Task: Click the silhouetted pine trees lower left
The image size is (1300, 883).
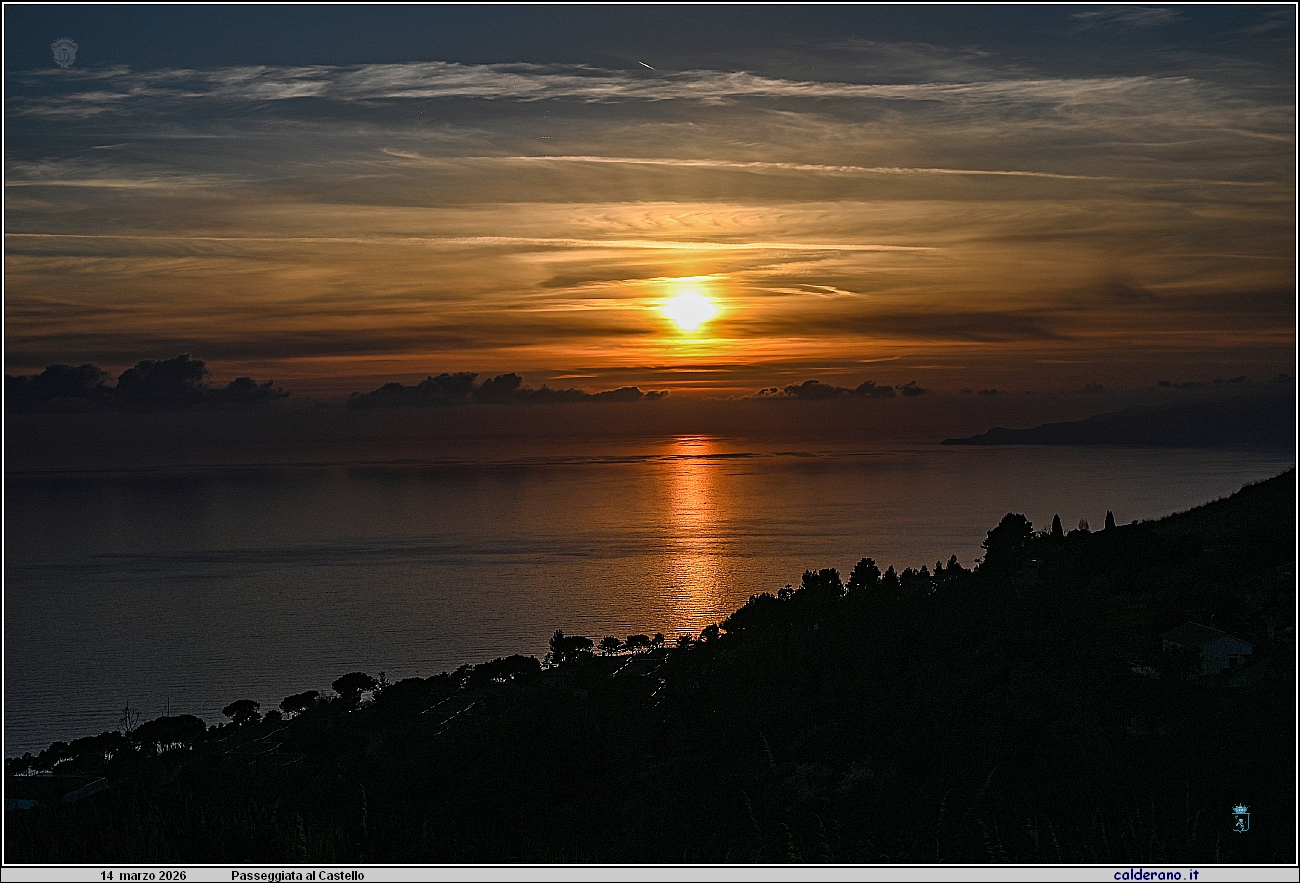Action: [240, 710]
